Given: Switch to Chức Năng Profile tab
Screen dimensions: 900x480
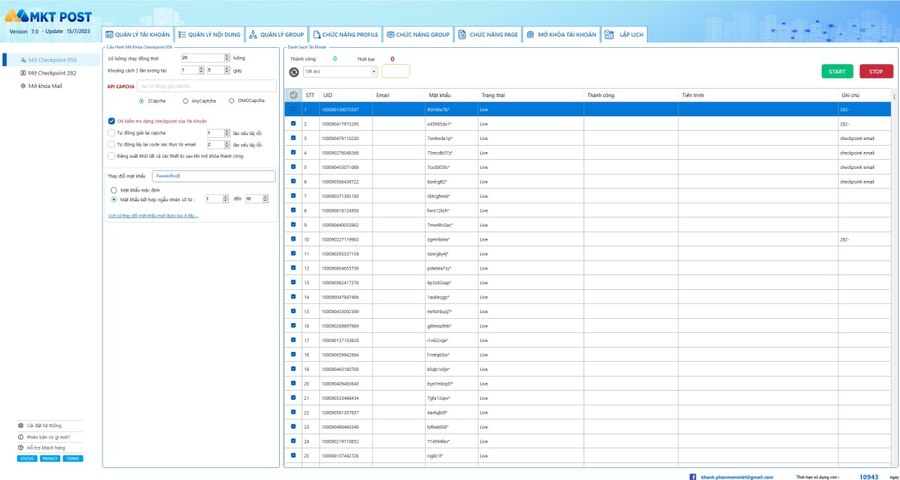Looking at the screenshot, I should (x=346, y=34).
